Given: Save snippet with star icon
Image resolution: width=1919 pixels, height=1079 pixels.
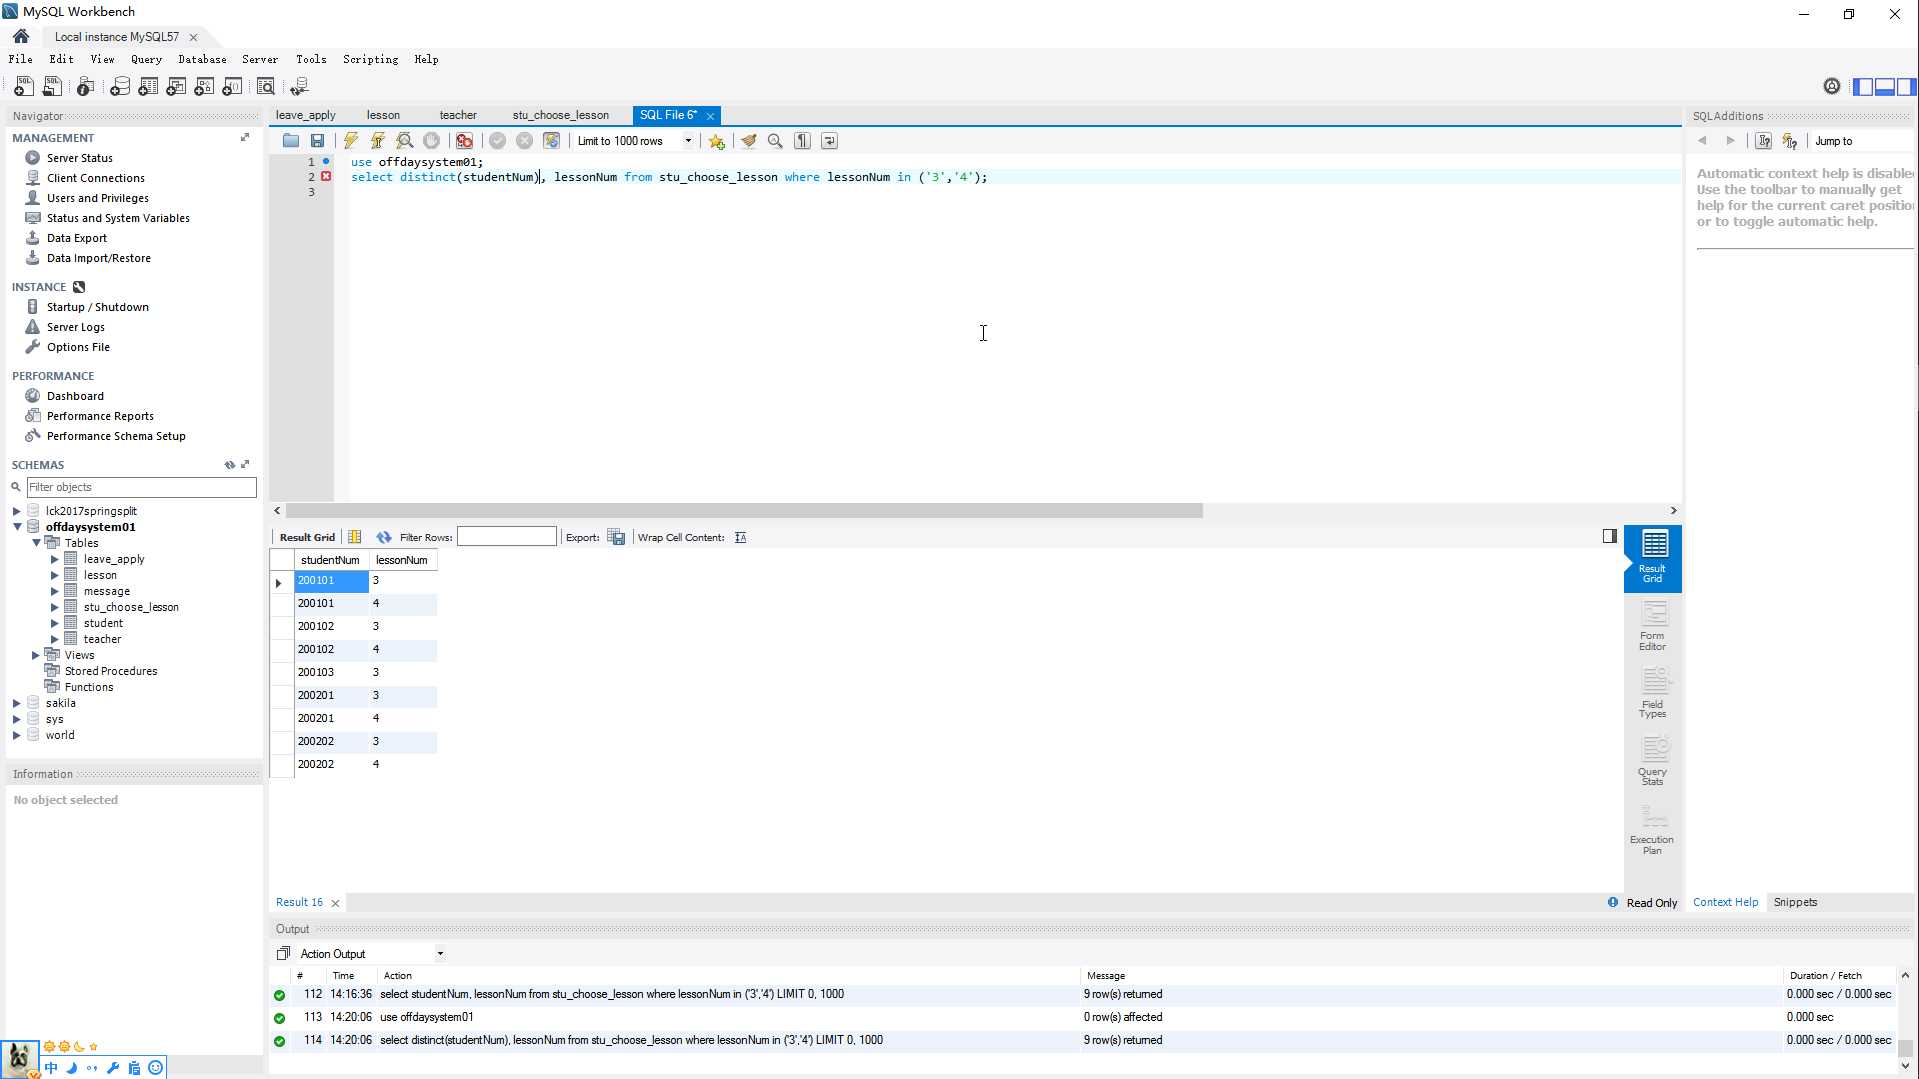Looking at the screenshot, I should (x=717, y=141).
